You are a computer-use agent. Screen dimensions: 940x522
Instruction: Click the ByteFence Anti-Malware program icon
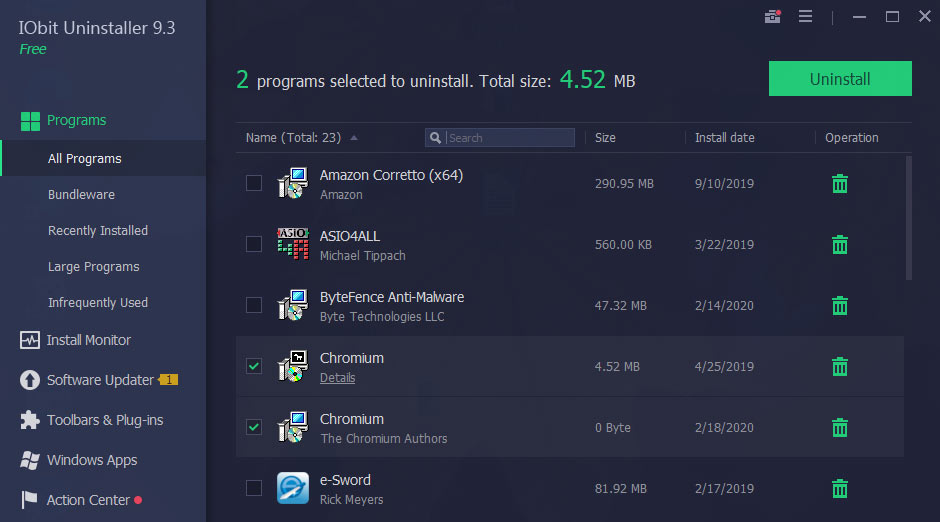tap(293, 305)
